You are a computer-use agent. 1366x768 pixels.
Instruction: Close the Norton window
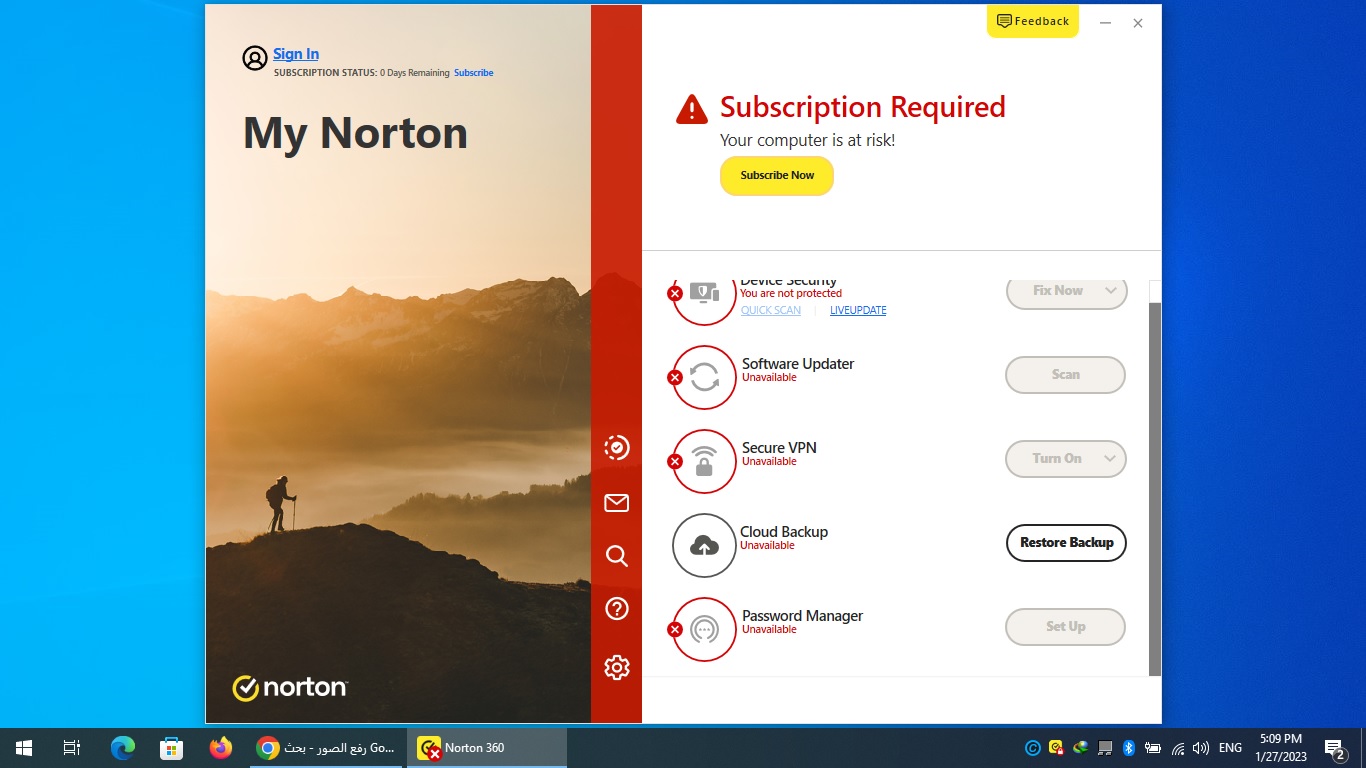pos(1138,23)
